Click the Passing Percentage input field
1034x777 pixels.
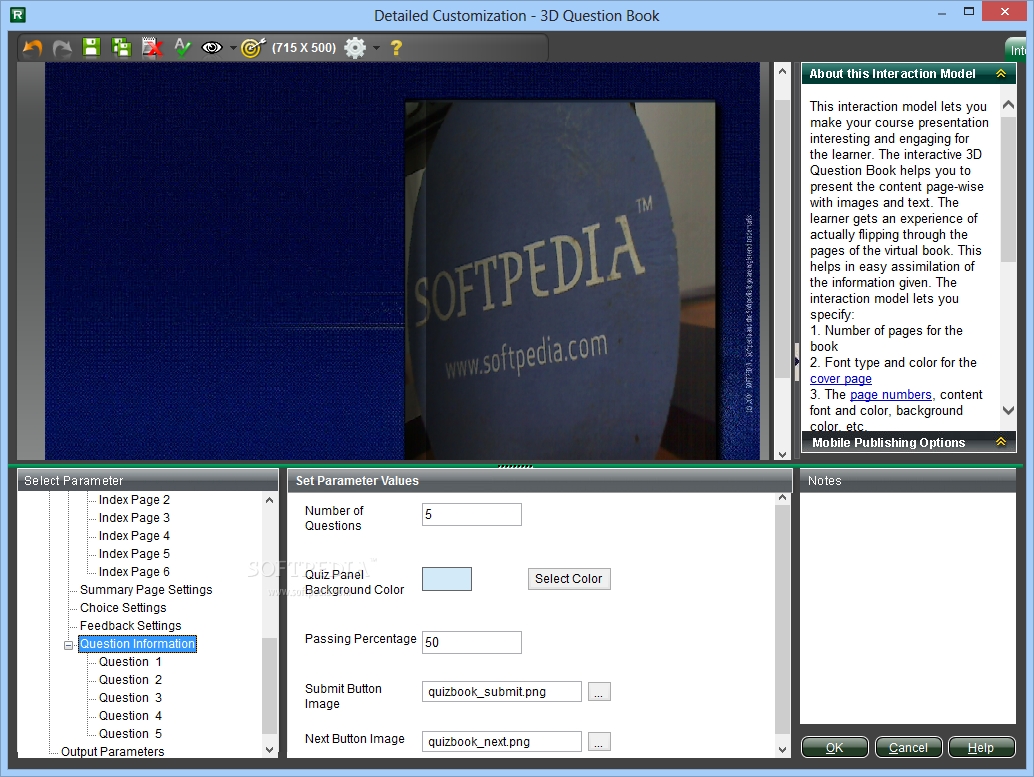click(471, 642)
